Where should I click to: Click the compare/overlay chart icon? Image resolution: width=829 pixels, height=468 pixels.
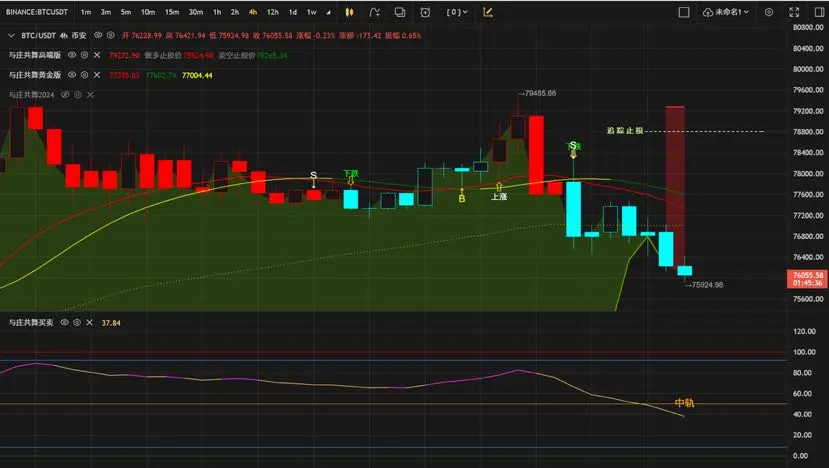(400, 12)
